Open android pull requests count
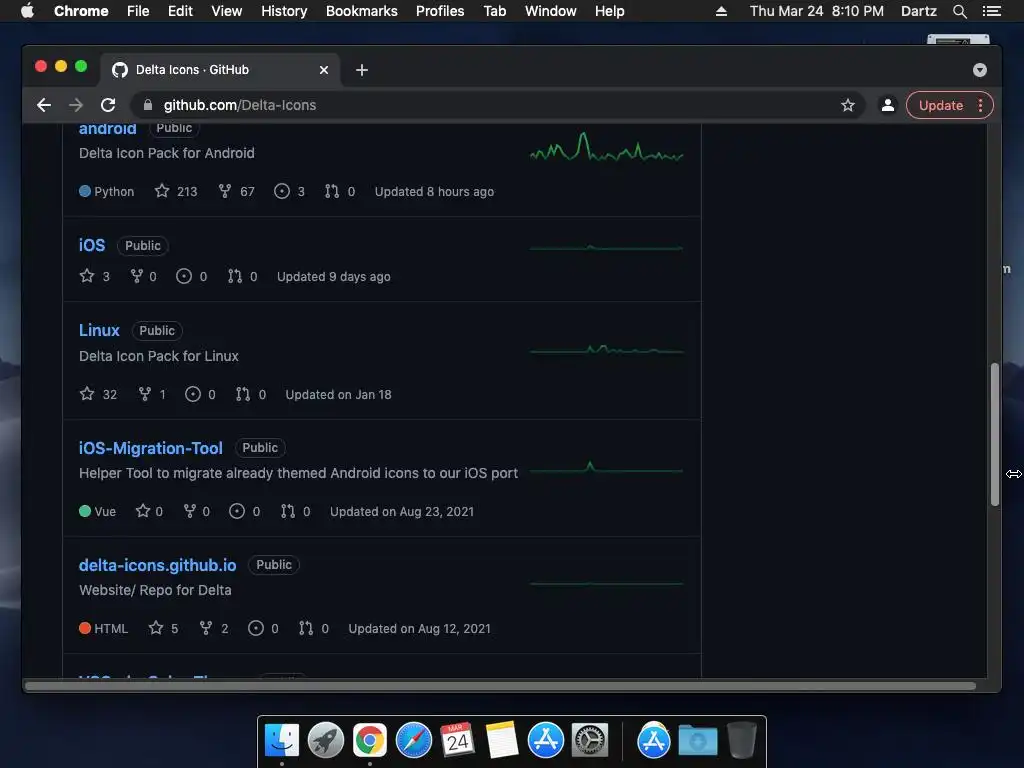Screen dimensions: 1024x768 [340, 191]
